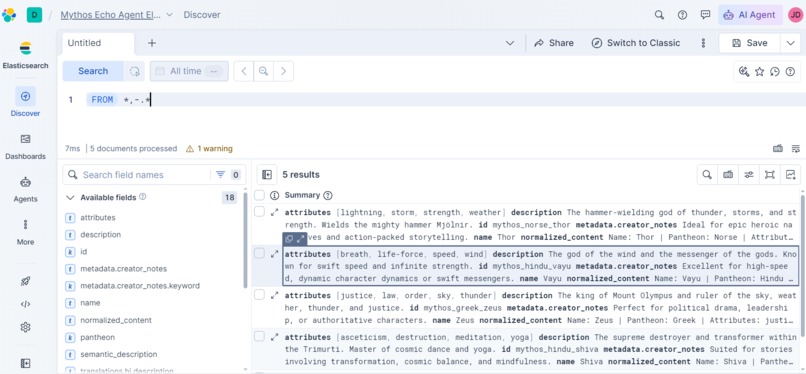View the 1 warning message
This screenshot has width=806, height=374.
pos(209,148)
